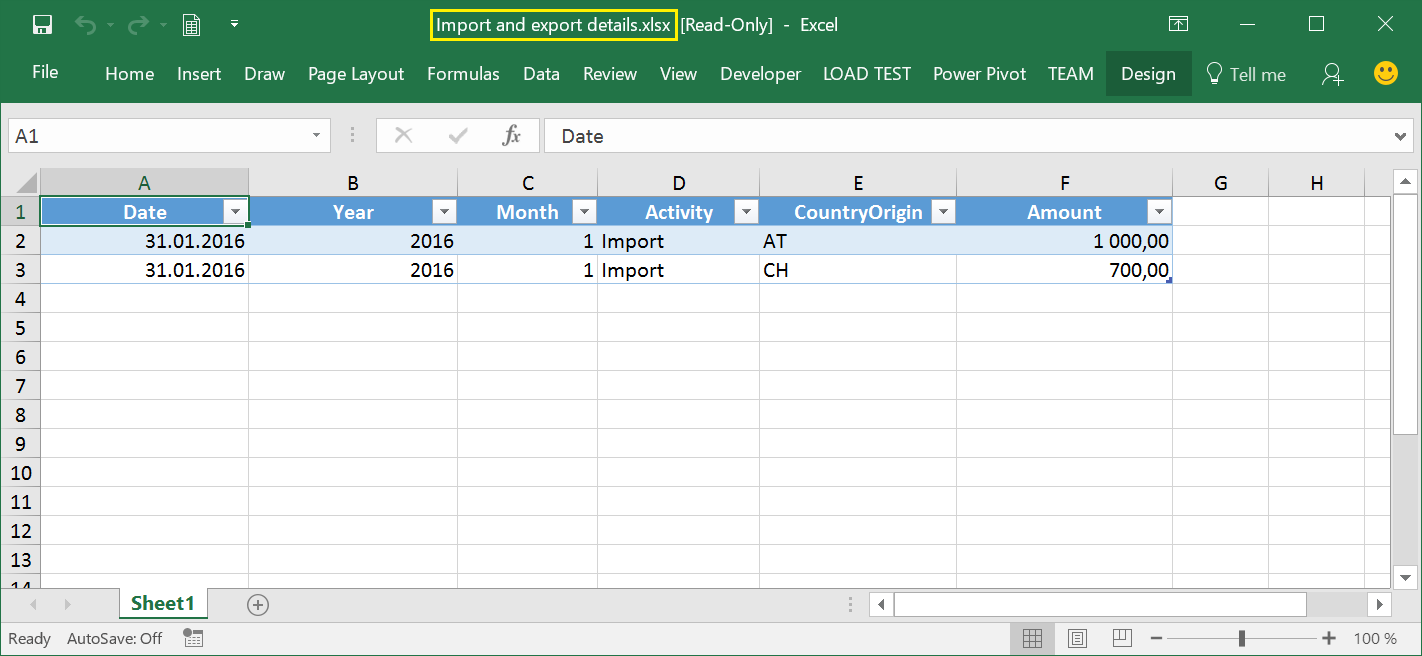Image resolution: width=1422 pixels, height=656 pixels.
Task: Open the Share person icon
Action: 1332,74
